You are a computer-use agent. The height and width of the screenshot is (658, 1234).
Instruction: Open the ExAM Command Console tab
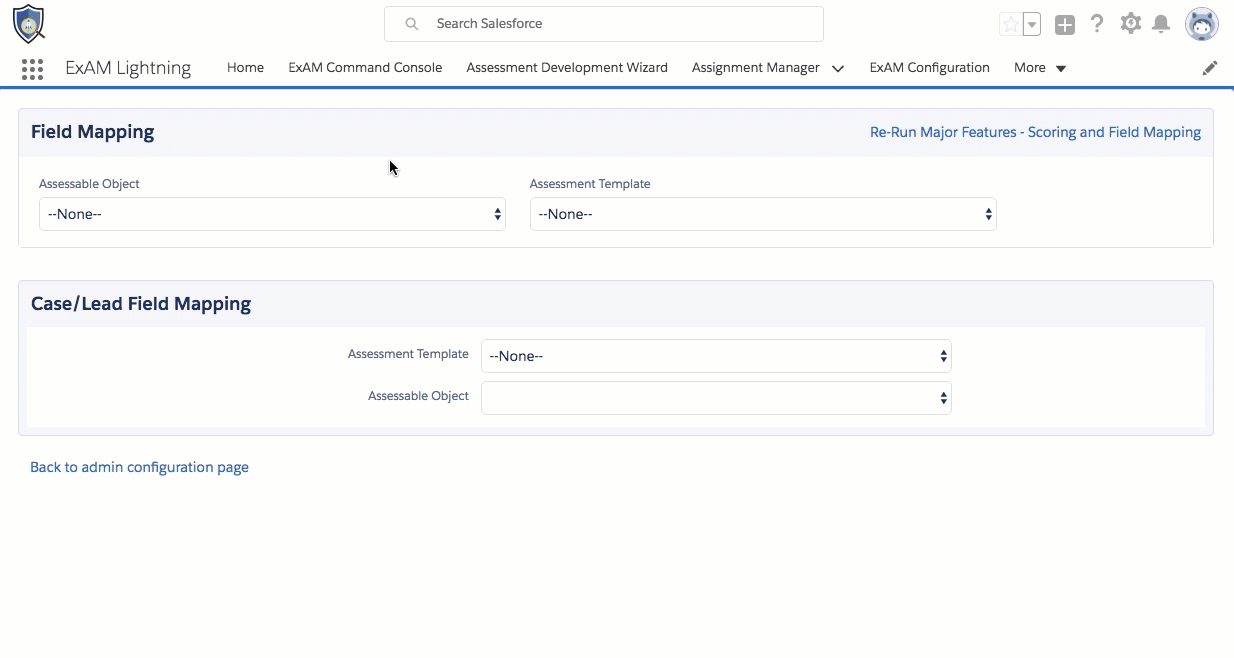[365, 68]
